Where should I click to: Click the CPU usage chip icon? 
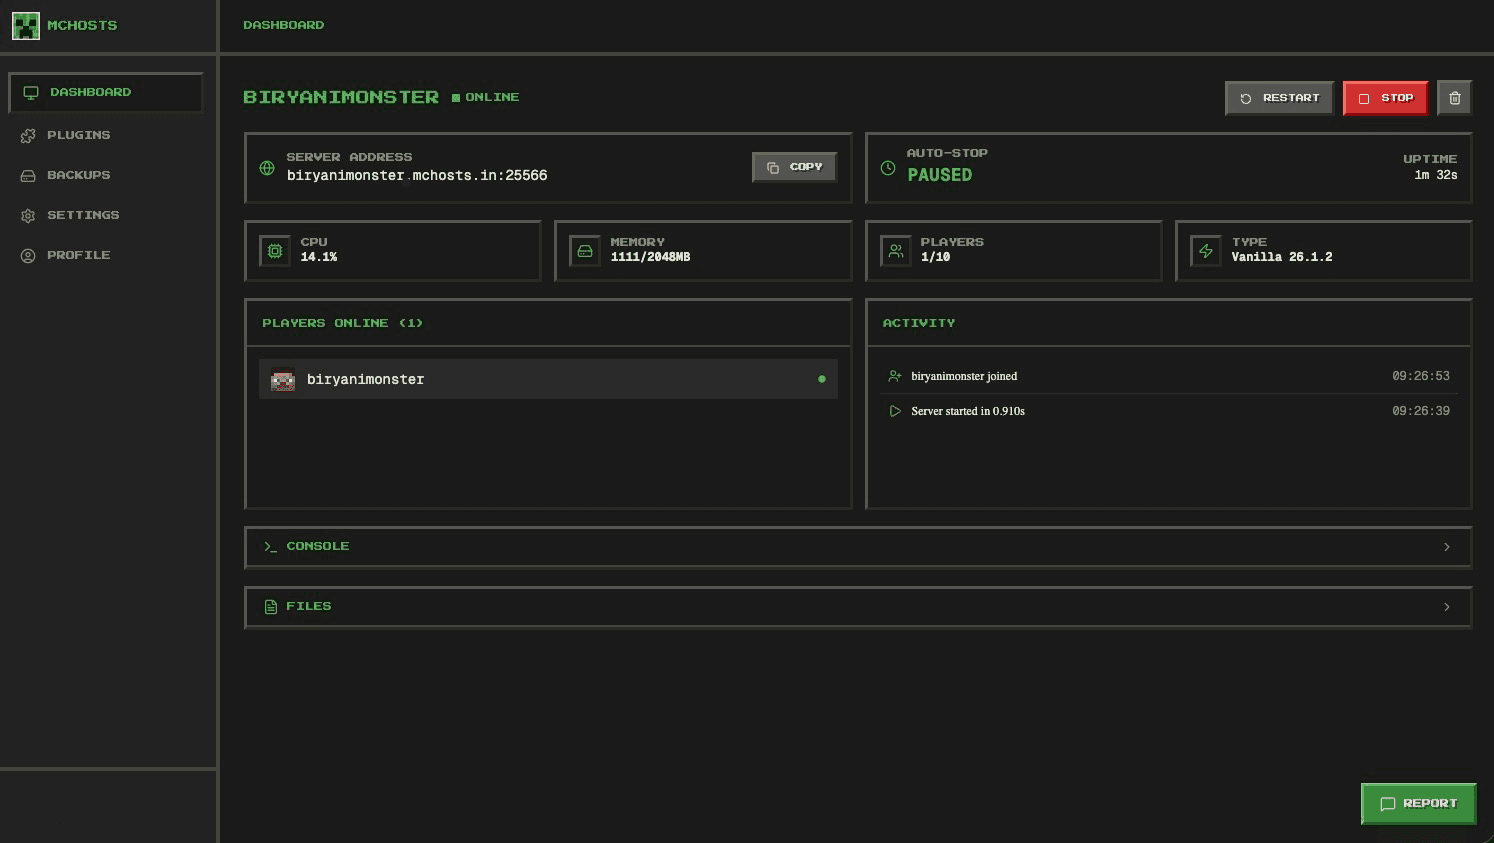pos(275,251)
